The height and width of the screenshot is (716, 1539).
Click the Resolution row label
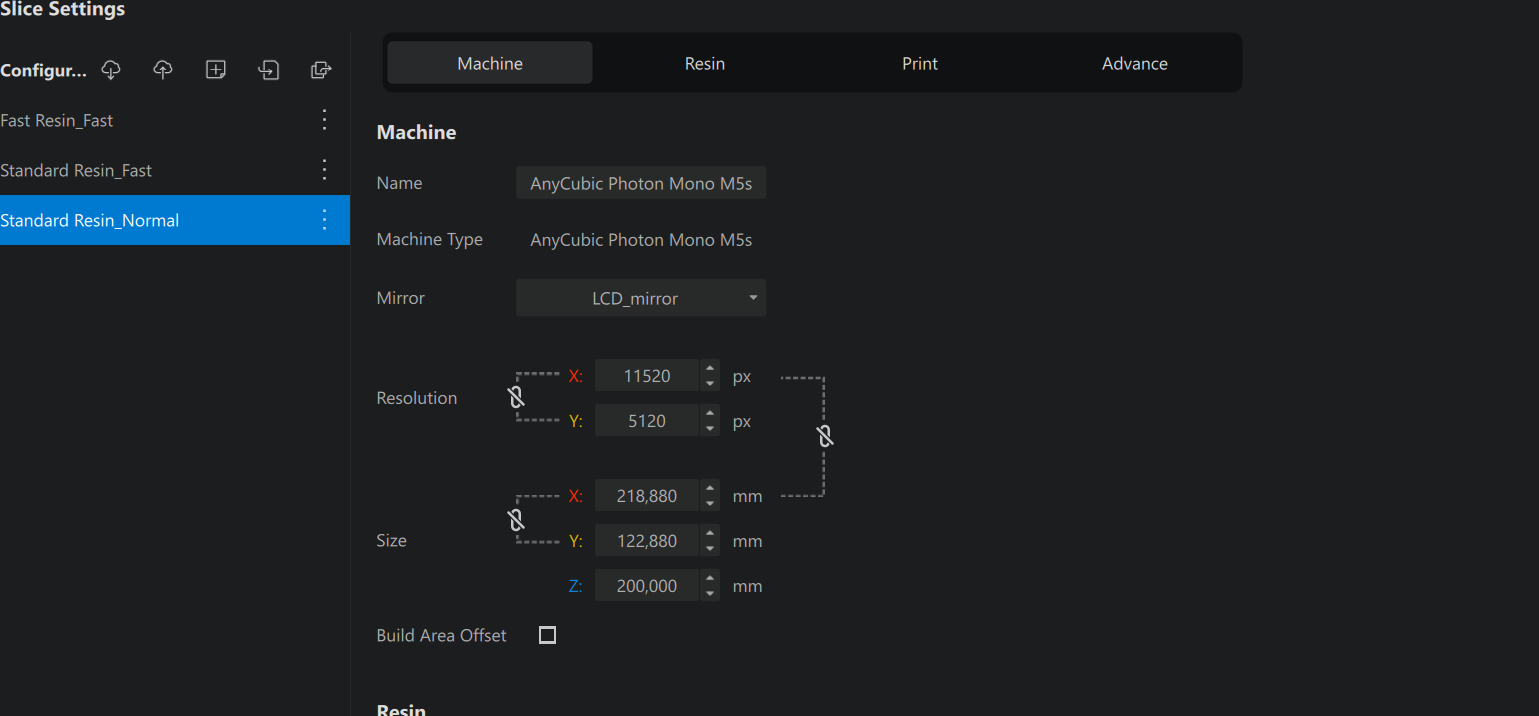tap(417, 398)
